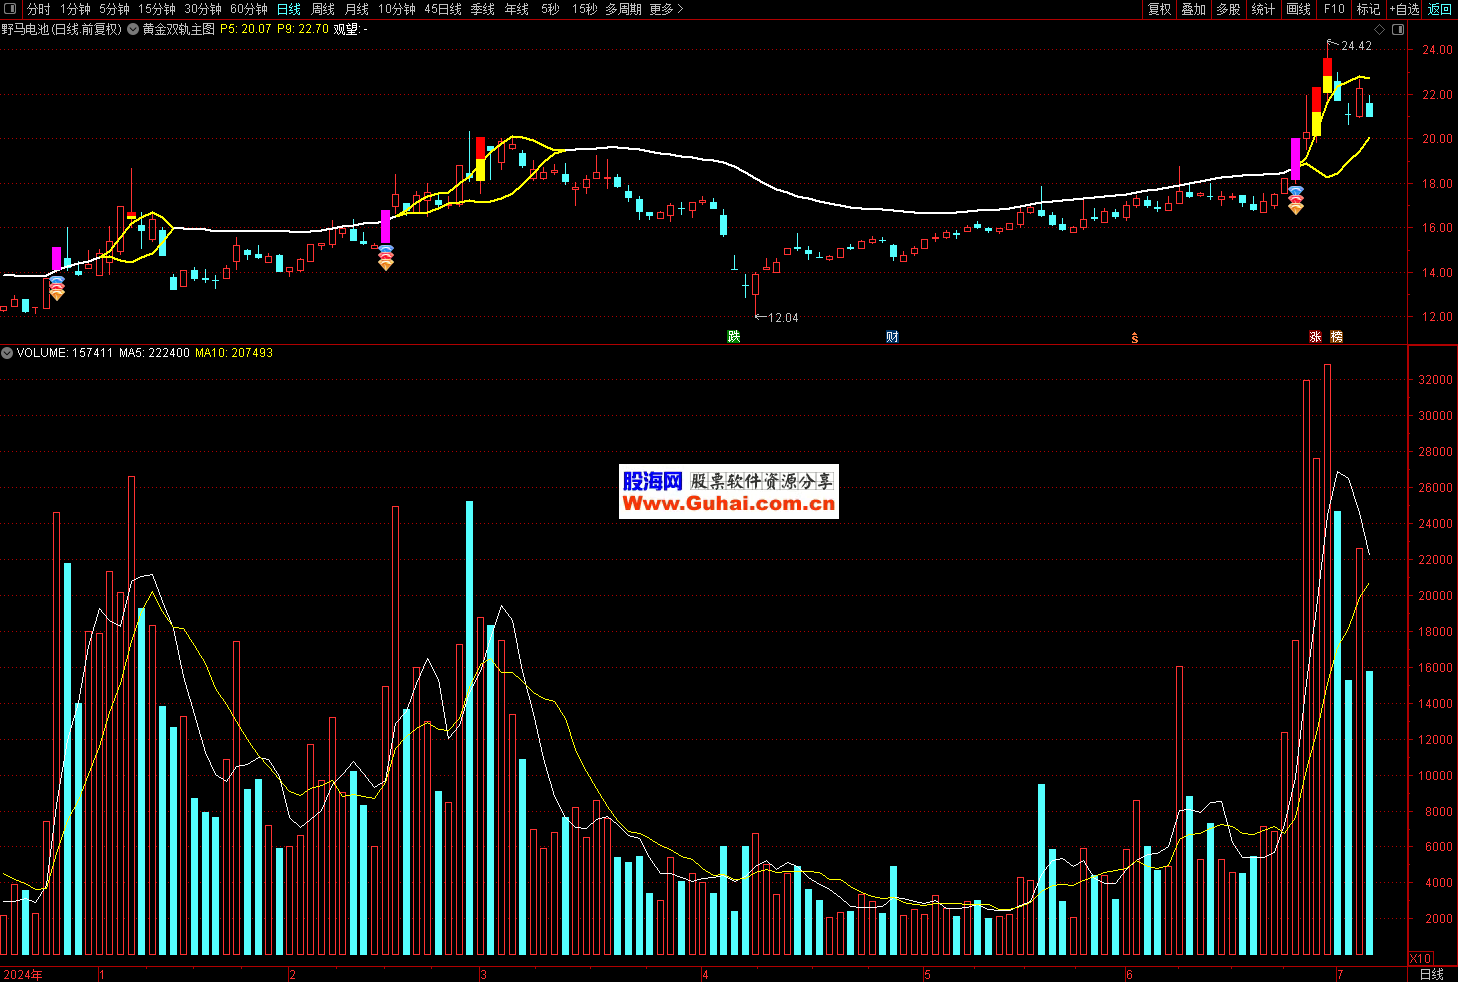
Task: Click the 野马电池(日线,前复权) stock title
Action: pos(62,29)
